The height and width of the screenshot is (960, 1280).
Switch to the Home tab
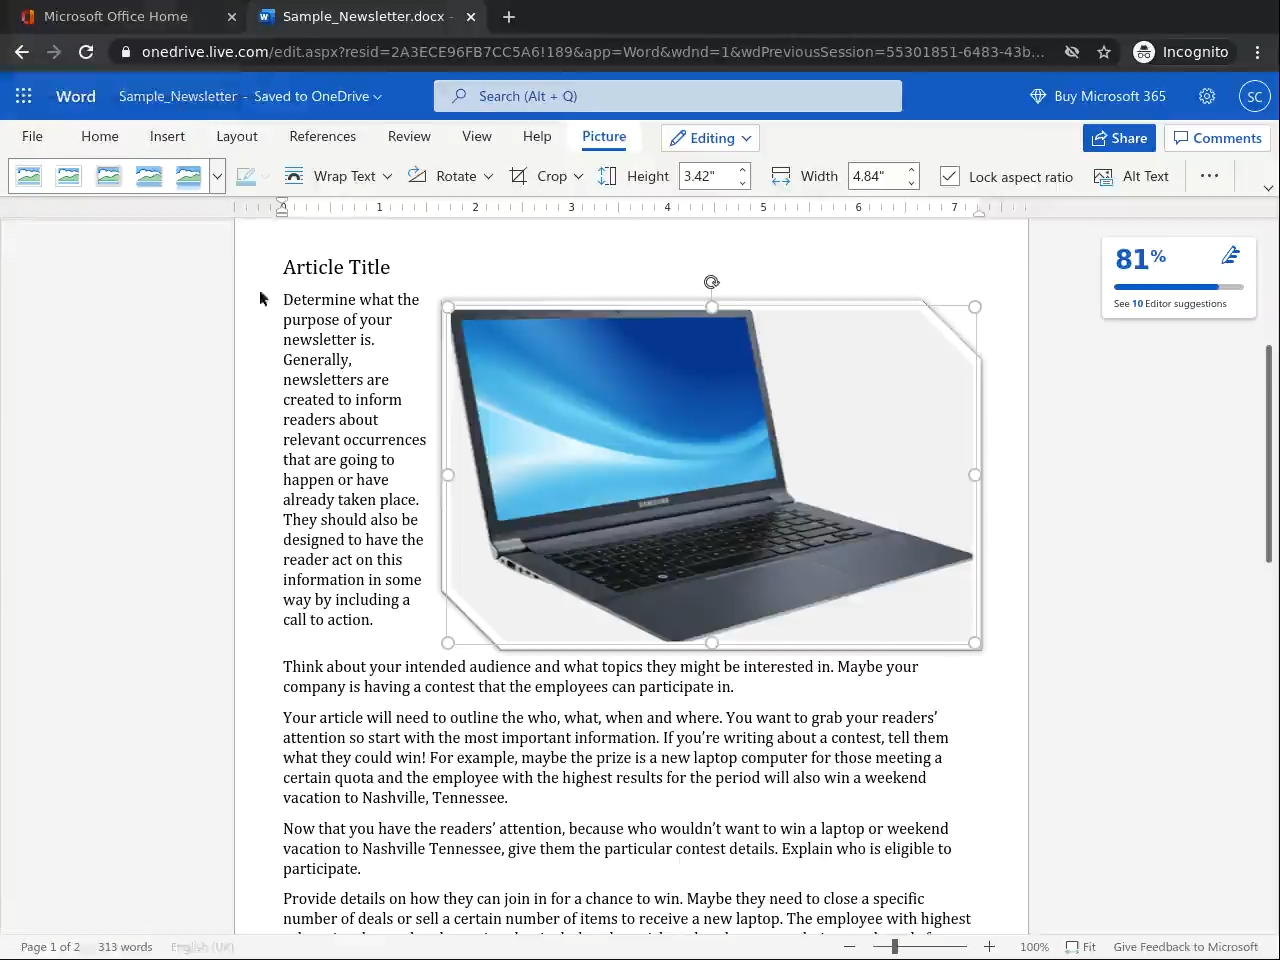click(x=100, y=136)
